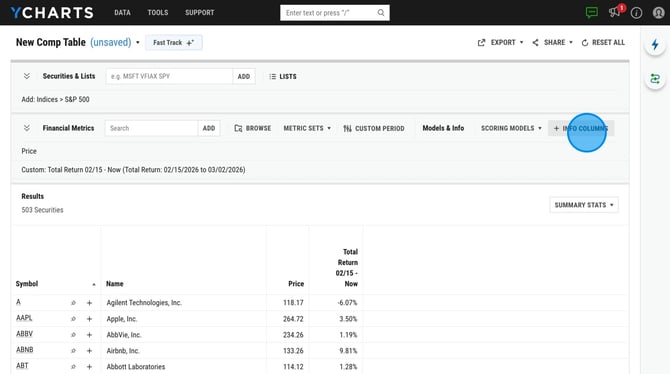Image resolution: width=670 pixels, height=374 pixels.
Task: Click the 9.81% return cell
Action: pos(348,350)
